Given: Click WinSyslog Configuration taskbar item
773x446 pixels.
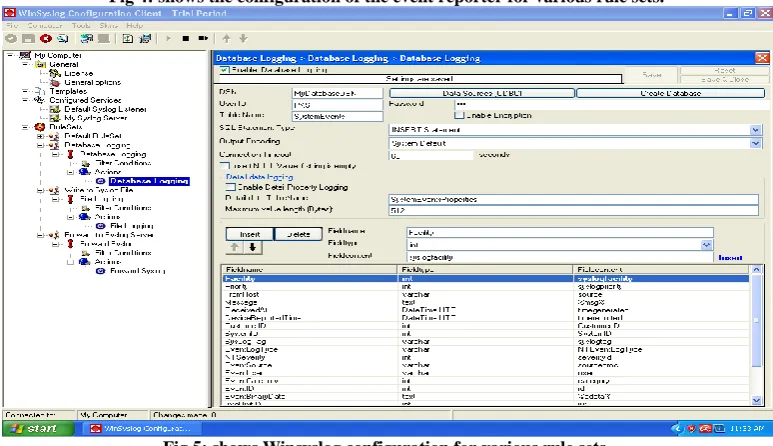Looking at the screenshot, I should point(140,428).
